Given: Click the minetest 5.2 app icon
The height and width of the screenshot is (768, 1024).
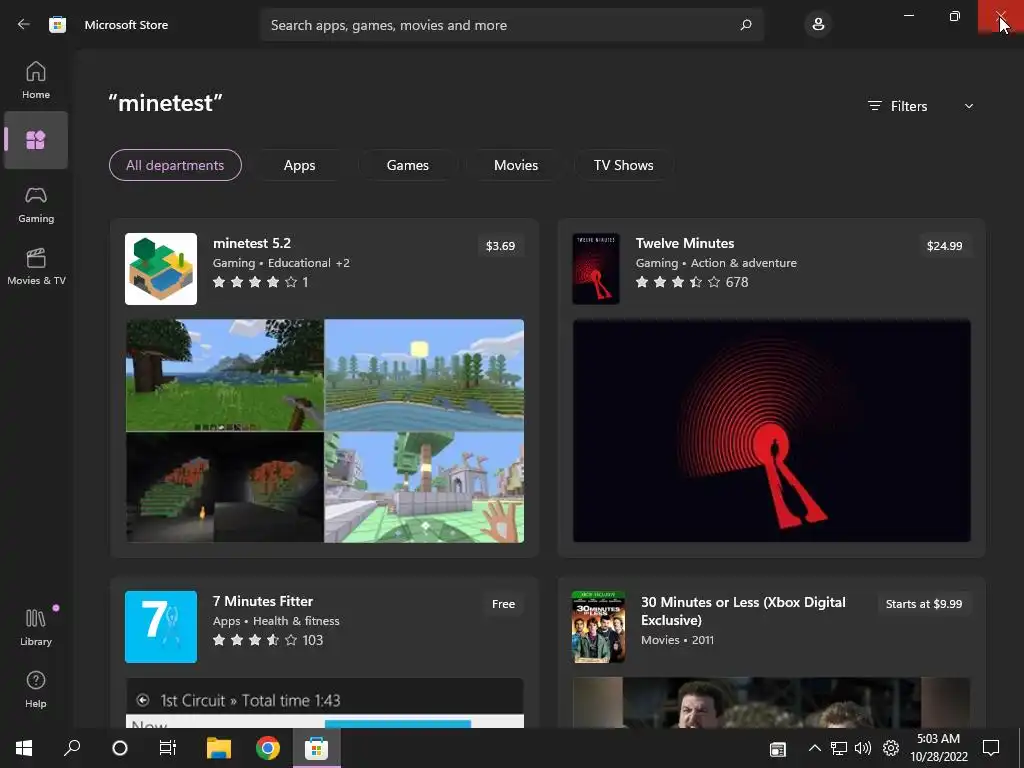Looking at the screenshot, I should tap(161, 268).
